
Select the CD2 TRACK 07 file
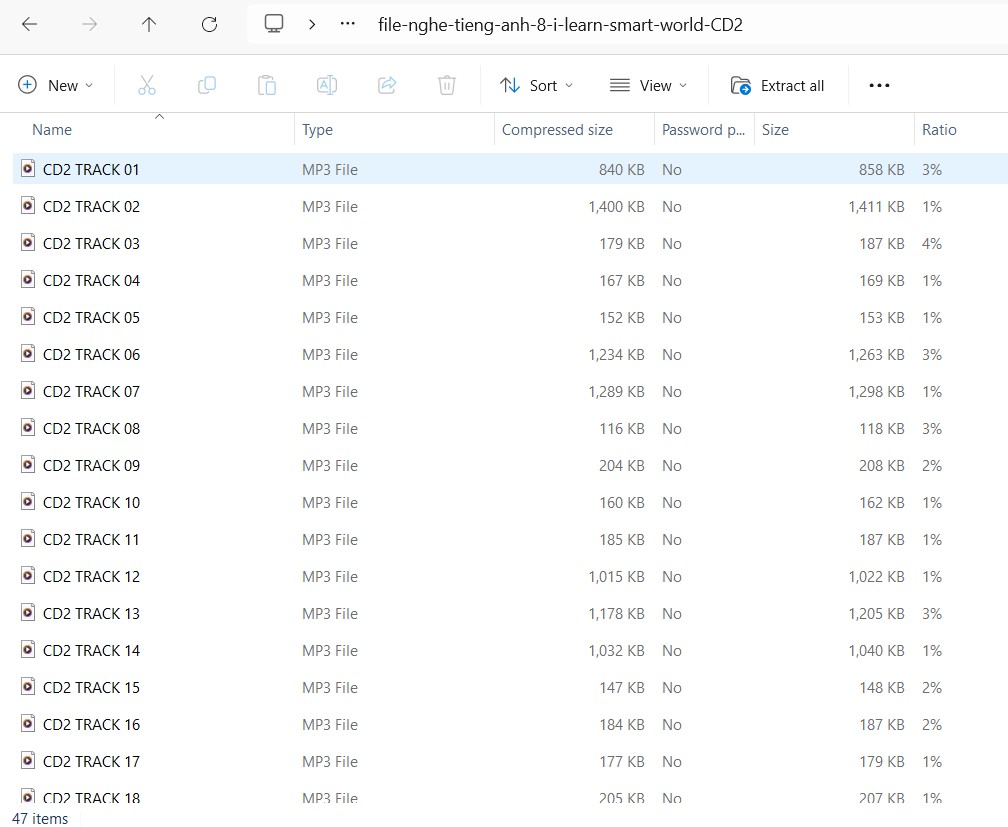pos(91,391)
